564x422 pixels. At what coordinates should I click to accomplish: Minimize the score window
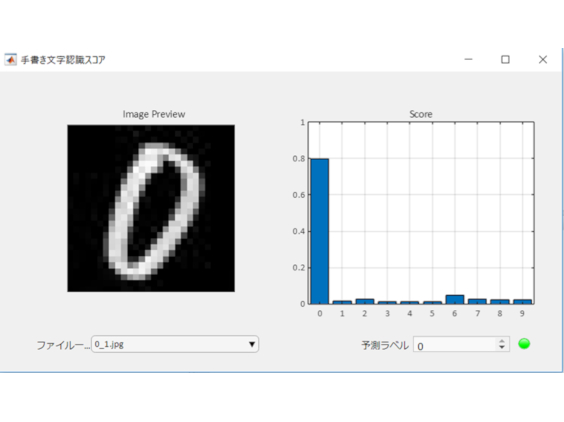click(468, 59)
